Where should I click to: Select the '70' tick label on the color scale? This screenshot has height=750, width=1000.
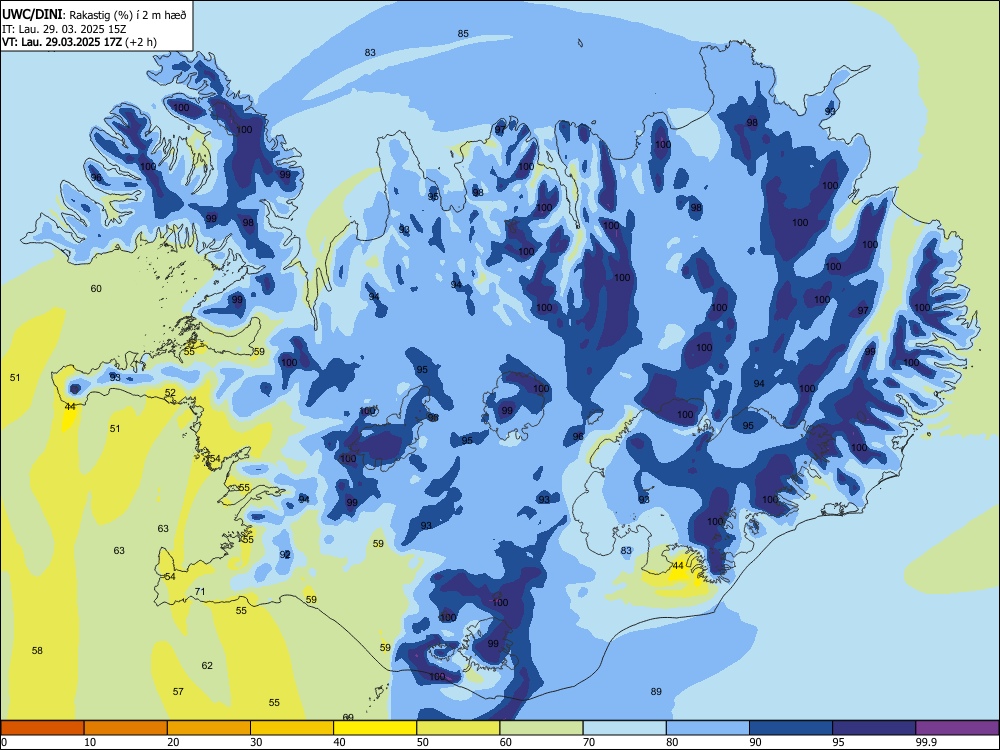point(589,742)
